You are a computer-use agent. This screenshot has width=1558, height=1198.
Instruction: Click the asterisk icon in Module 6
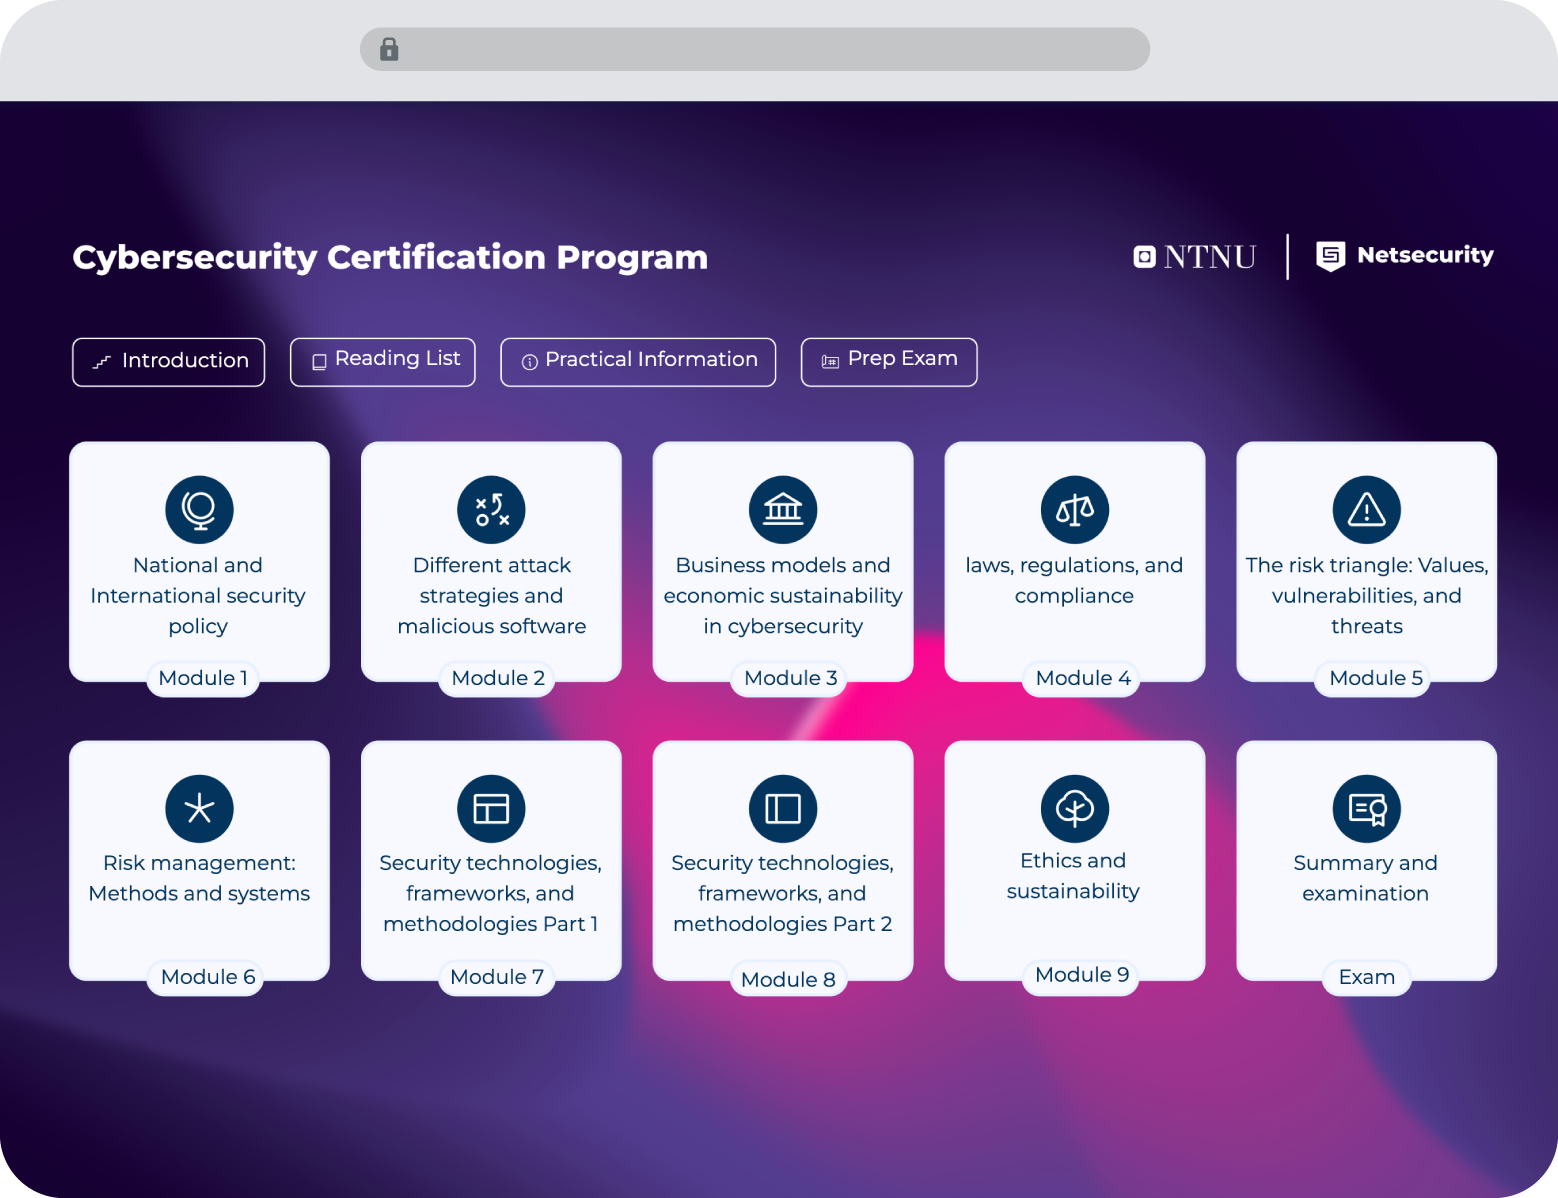199,808
